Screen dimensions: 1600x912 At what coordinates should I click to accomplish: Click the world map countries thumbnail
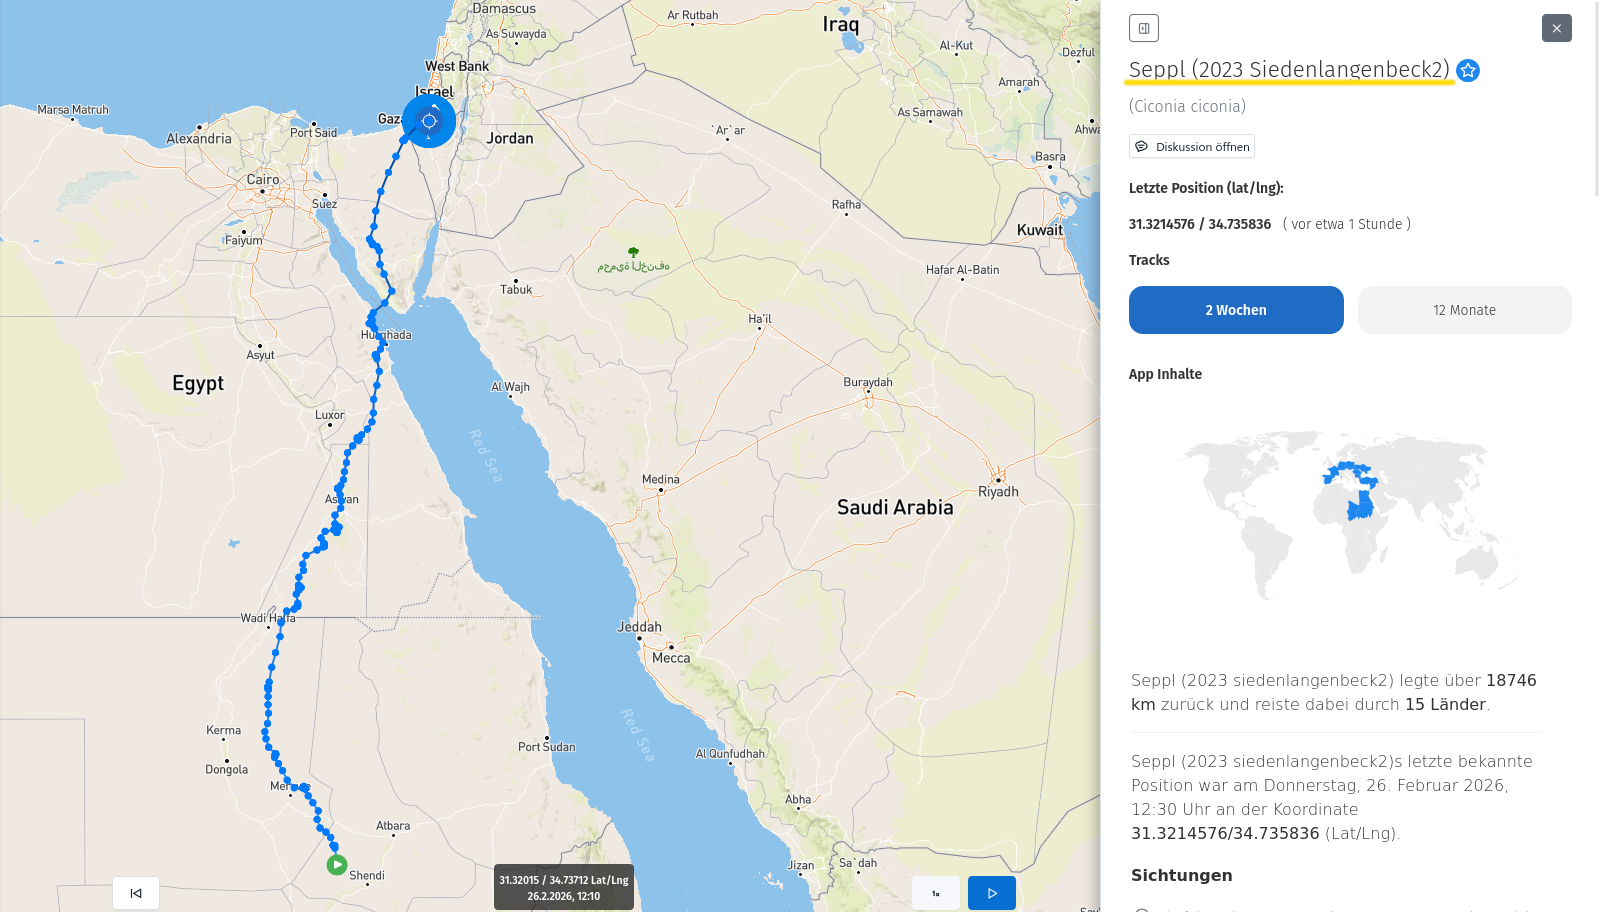pyautogui.click(x=1351, y=513)
